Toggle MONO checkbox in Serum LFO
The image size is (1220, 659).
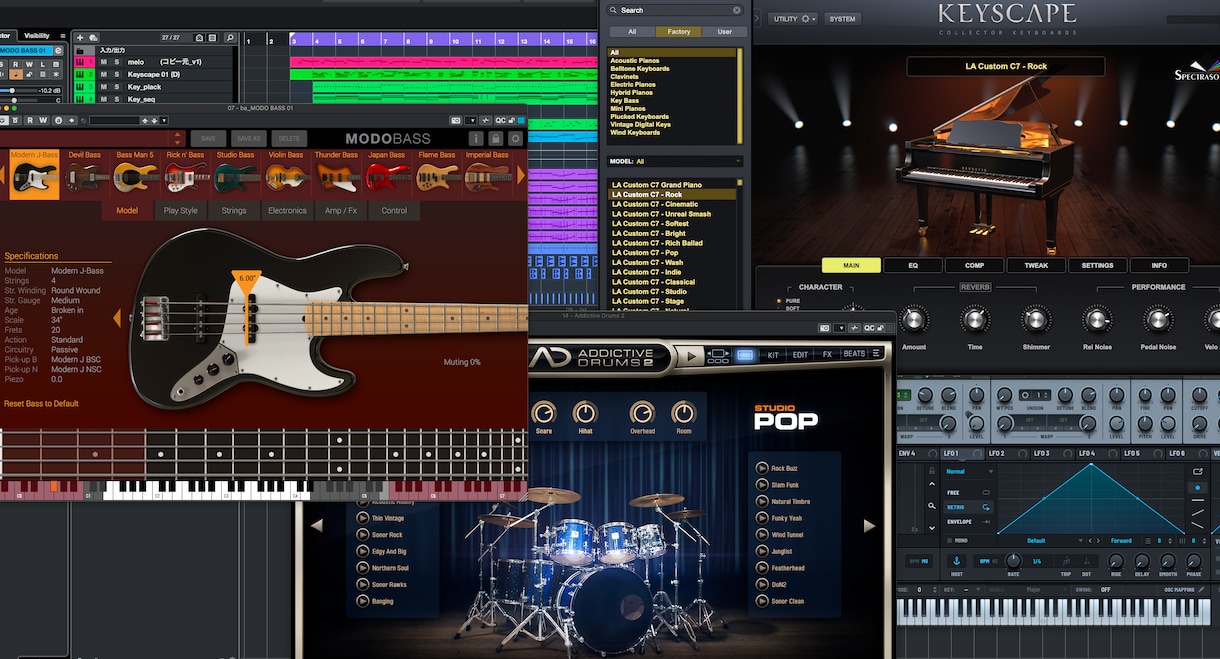point(948,540)
